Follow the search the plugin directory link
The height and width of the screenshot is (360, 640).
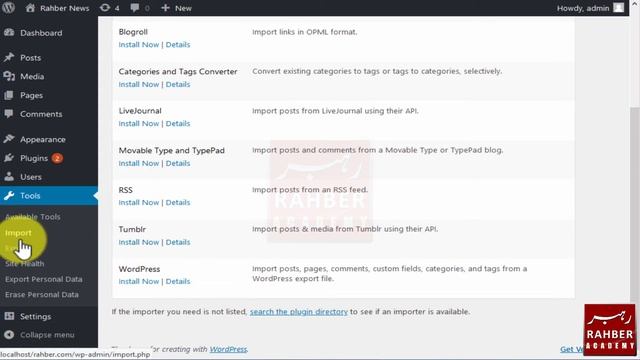point(299,312)
